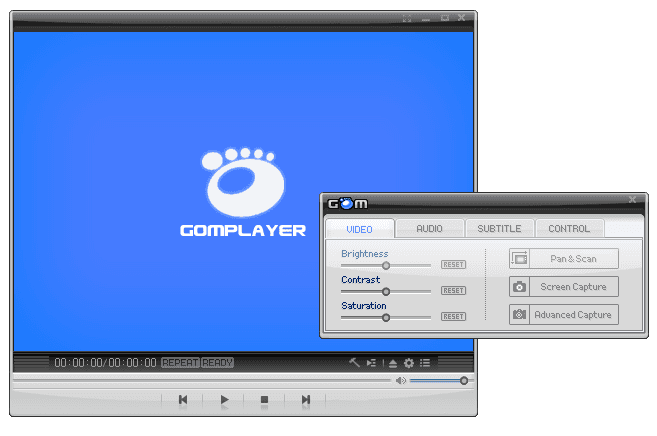Screen dimensions: 657x436
Task: Start playback with the play button
Action: pos(224,400)
